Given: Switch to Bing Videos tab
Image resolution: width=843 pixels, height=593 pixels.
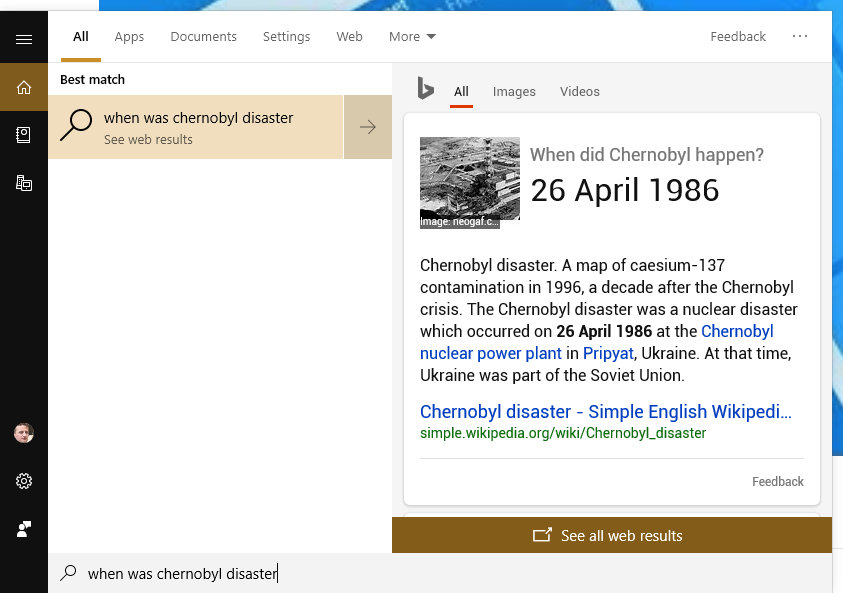Looking at the screenshot, I should point(580,91).
